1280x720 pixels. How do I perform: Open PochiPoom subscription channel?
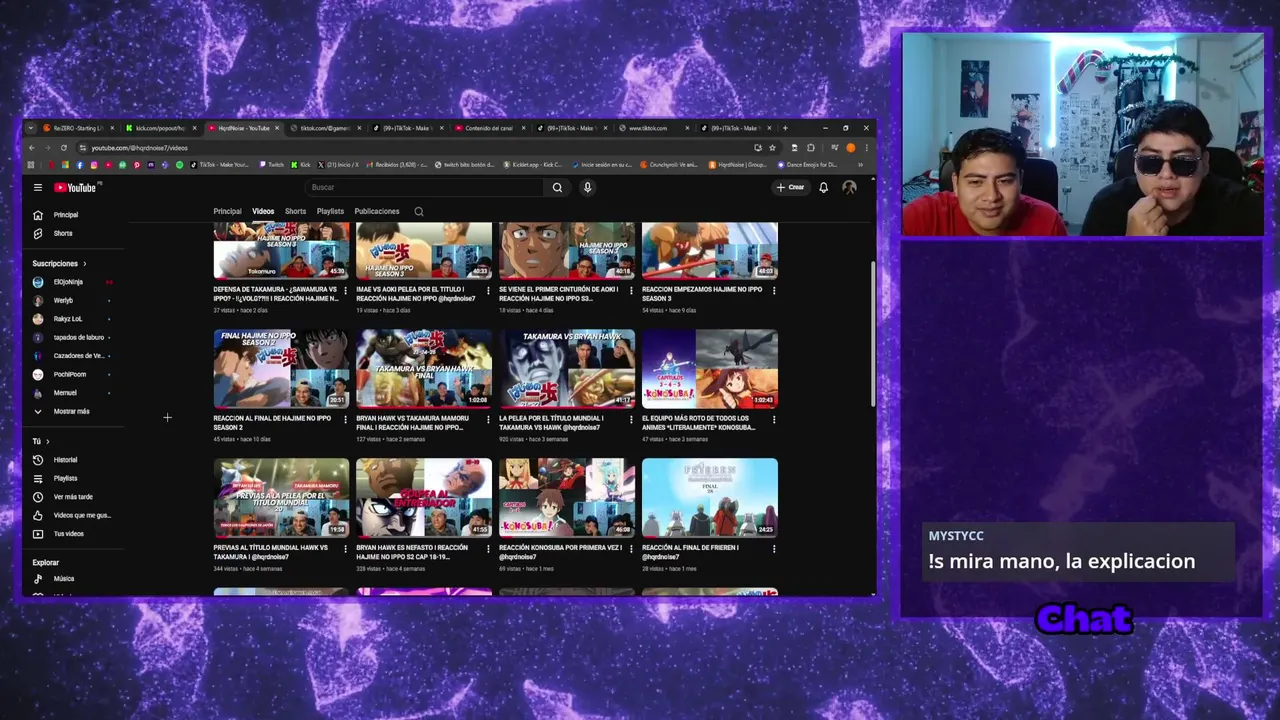tap(75, 374)
